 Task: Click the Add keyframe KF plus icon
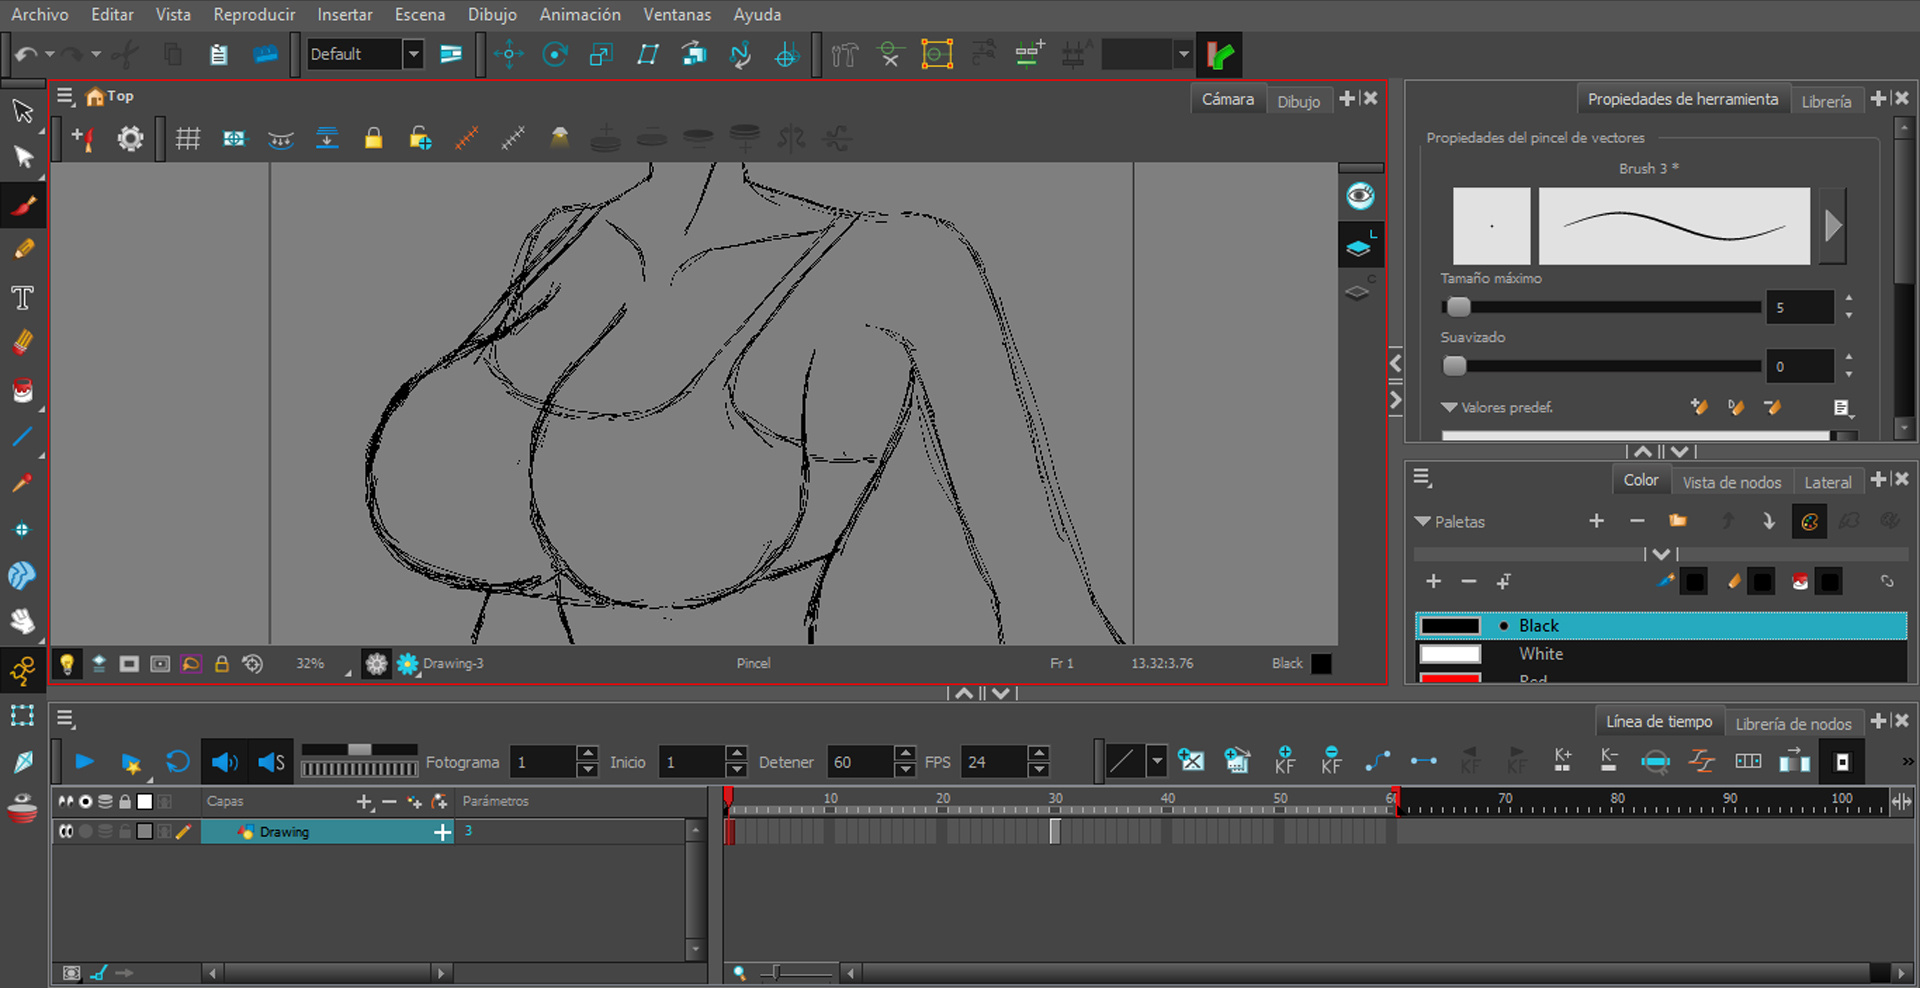1285,761
